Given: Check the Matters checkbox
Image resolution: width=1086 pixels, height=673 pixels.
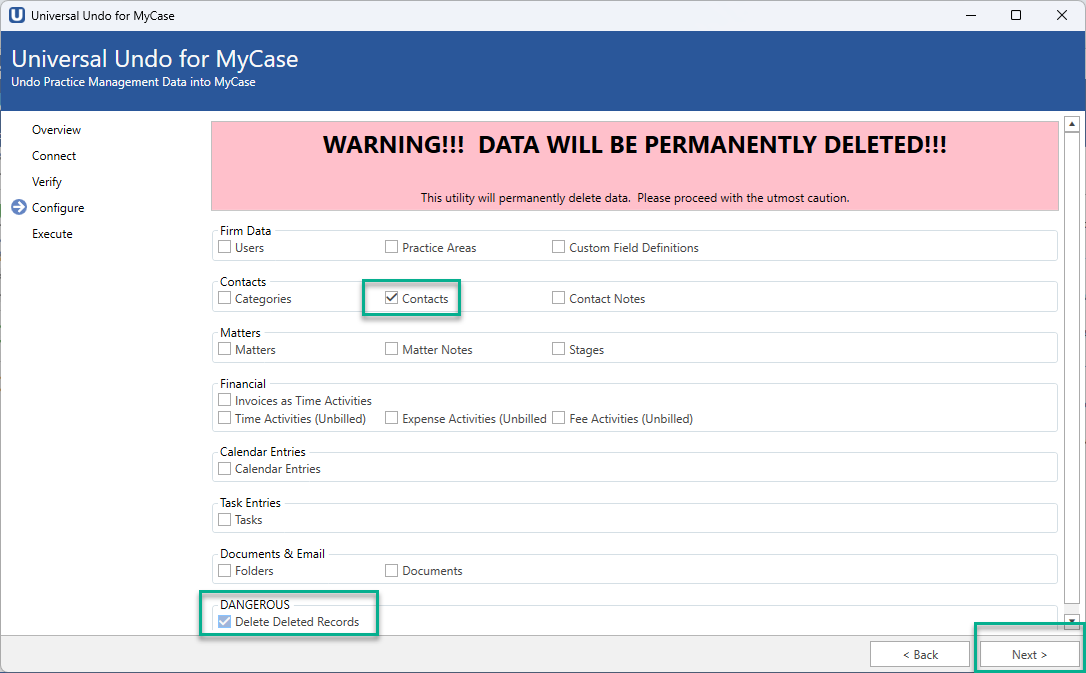Looking at the screenshot, I should 224,349.
